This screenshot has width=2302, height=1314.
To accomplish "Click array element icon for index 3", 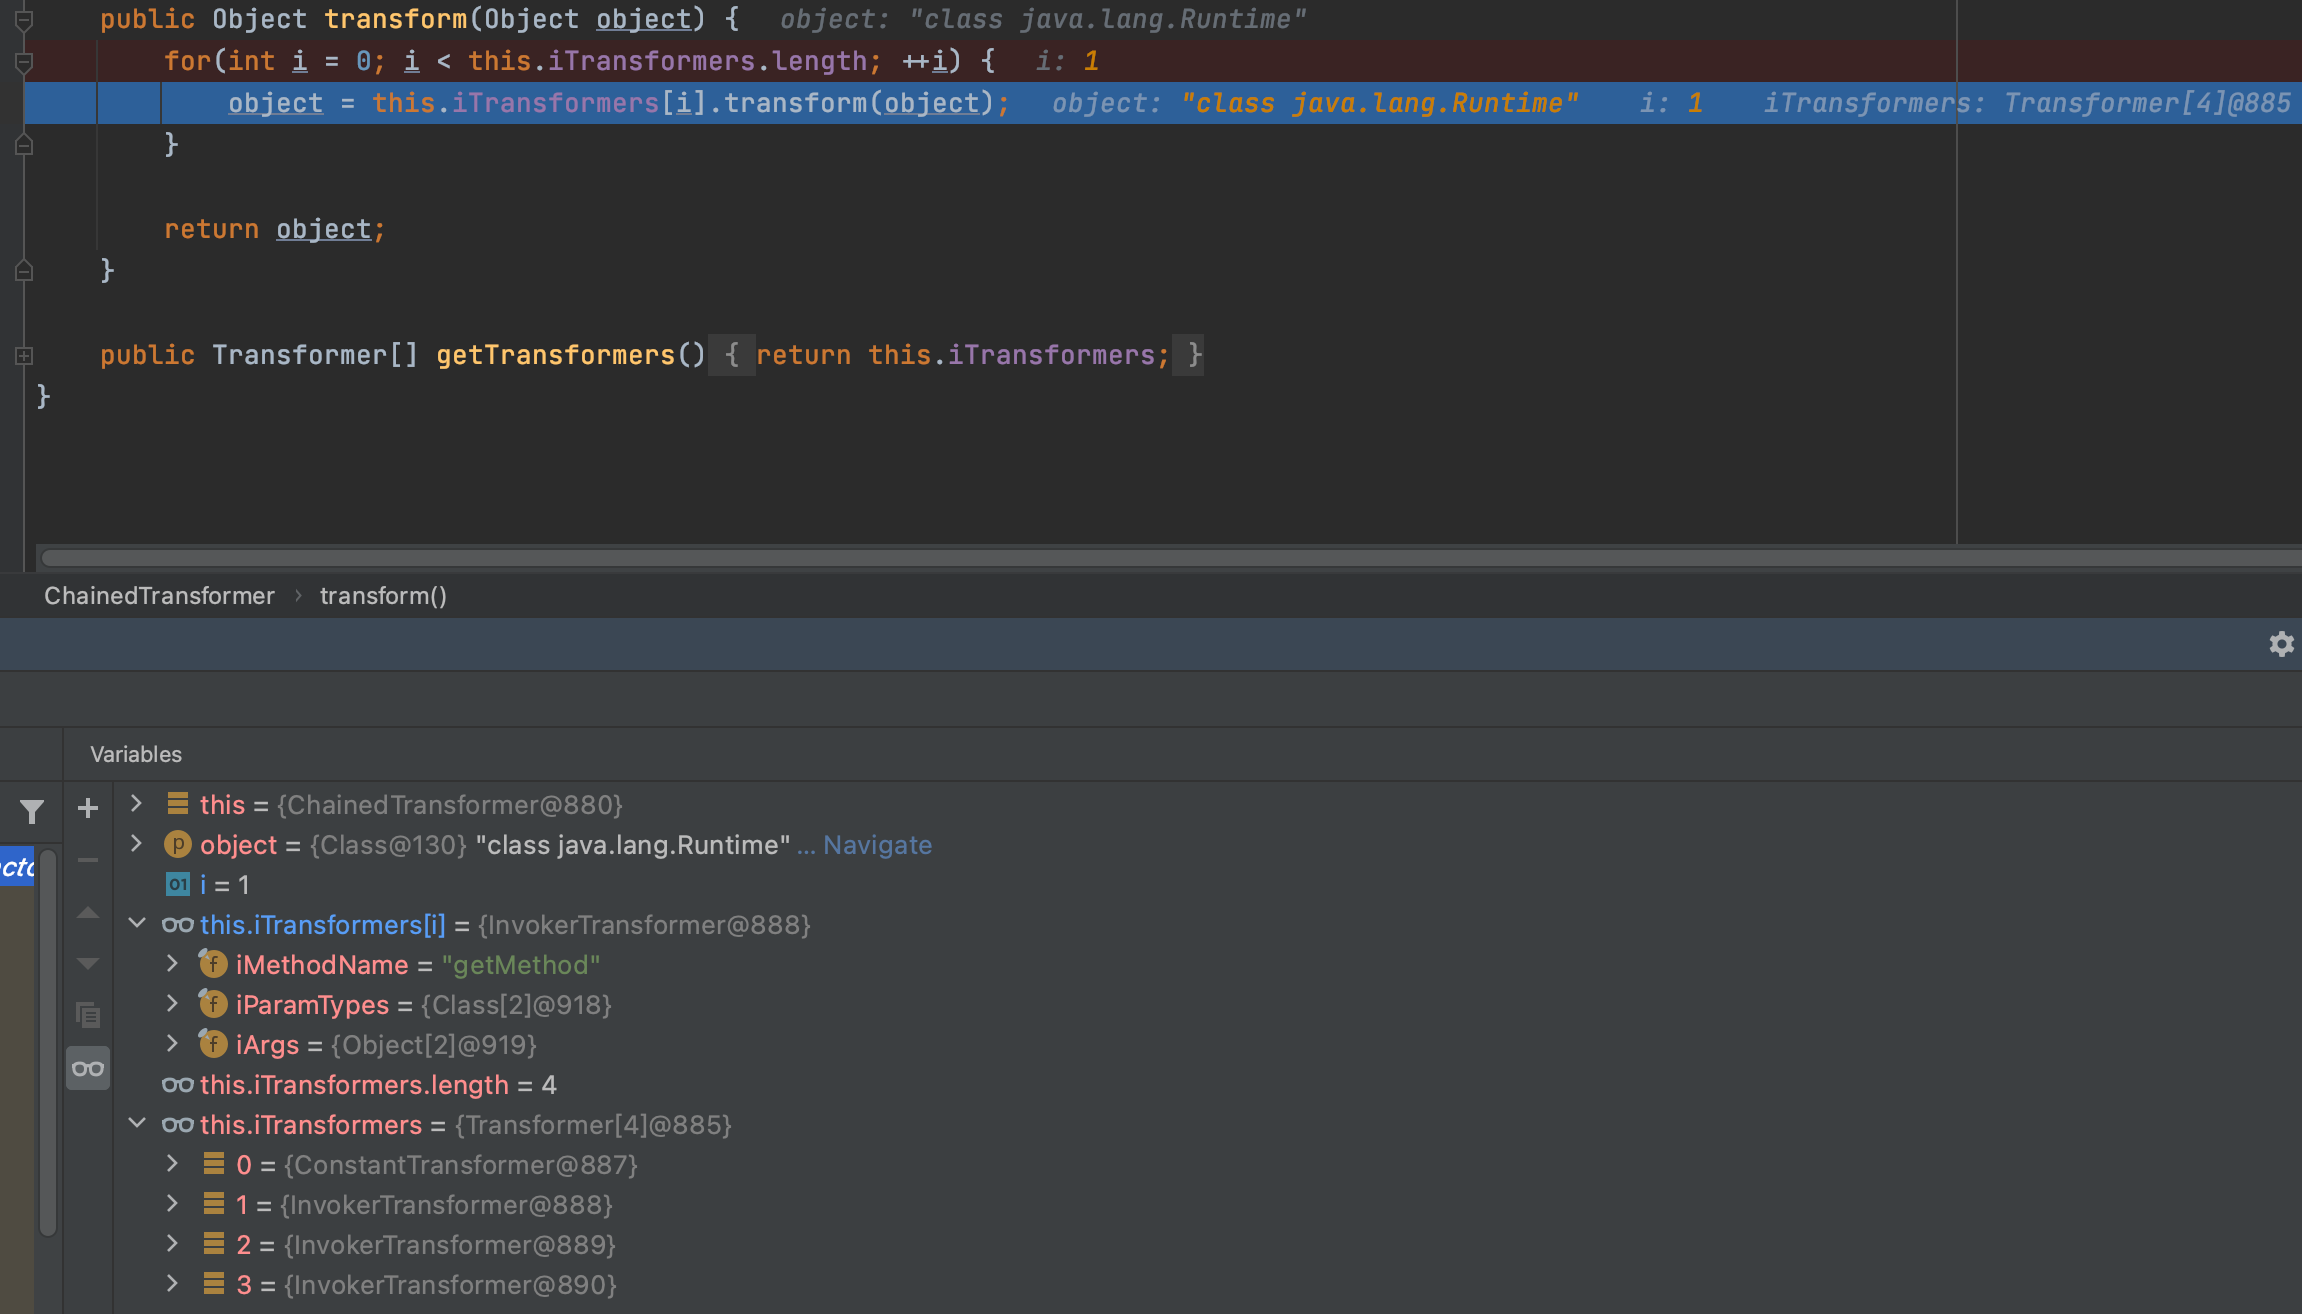I will [213, 1283].
